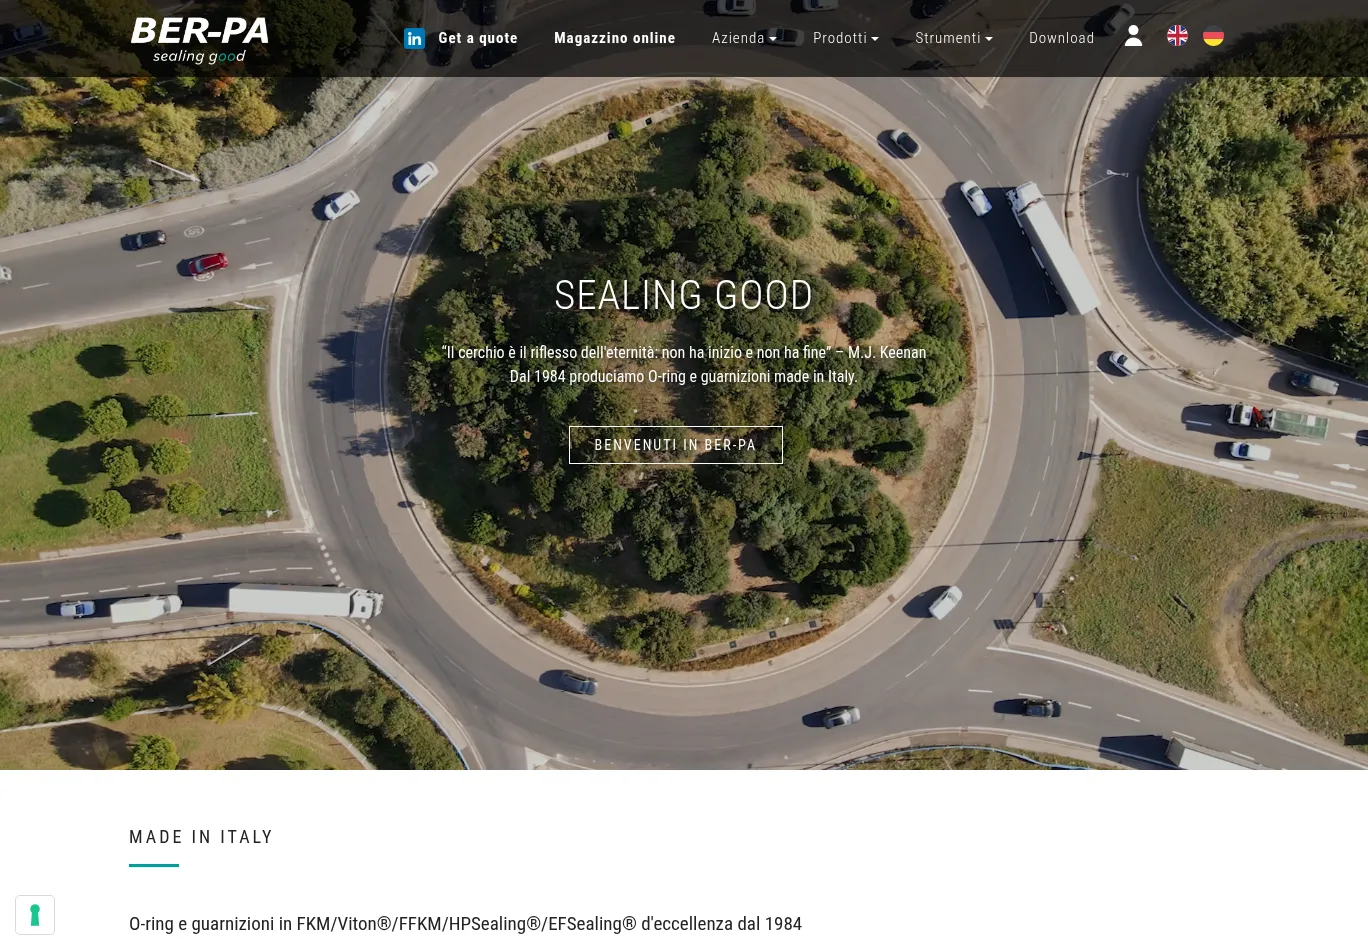Expand the Strumenti dropdown menu
This screenshot has height=950, width=1368.
(x=953, y=39)
